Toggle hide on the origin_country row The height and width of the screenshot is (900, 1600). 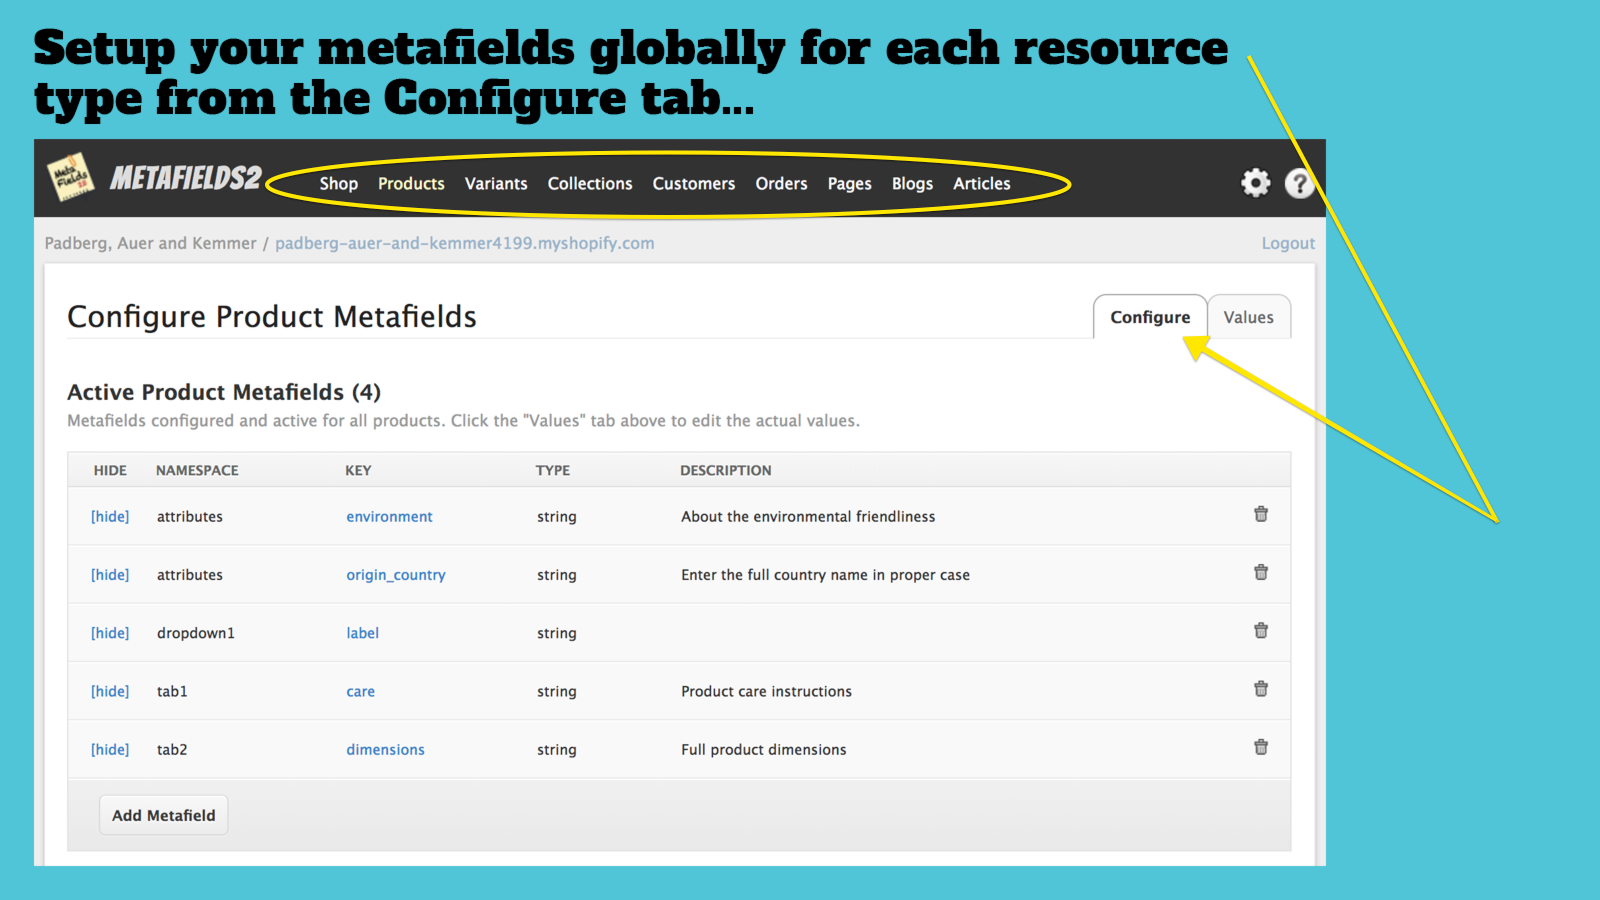pyautogui.click(x=110, y=575)
